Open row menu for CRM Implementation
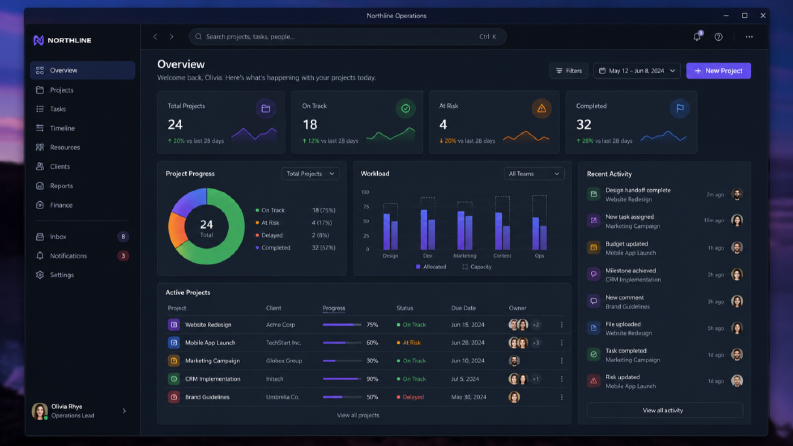The height and width of the screenshot is (446, 793). [x=561, y=379]
